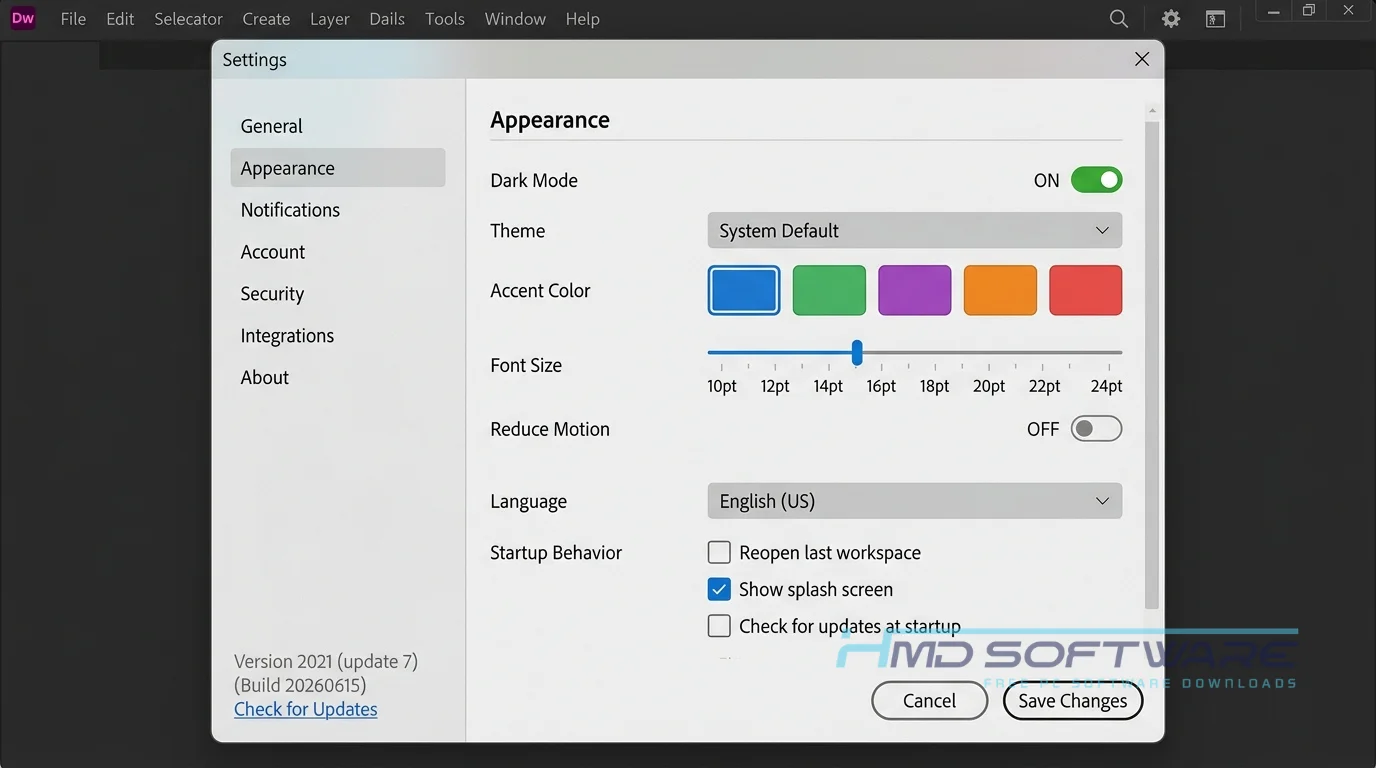This screenshot has height=768, width=1376.
Task: Open the Create menu
Action: pos(266,19)
